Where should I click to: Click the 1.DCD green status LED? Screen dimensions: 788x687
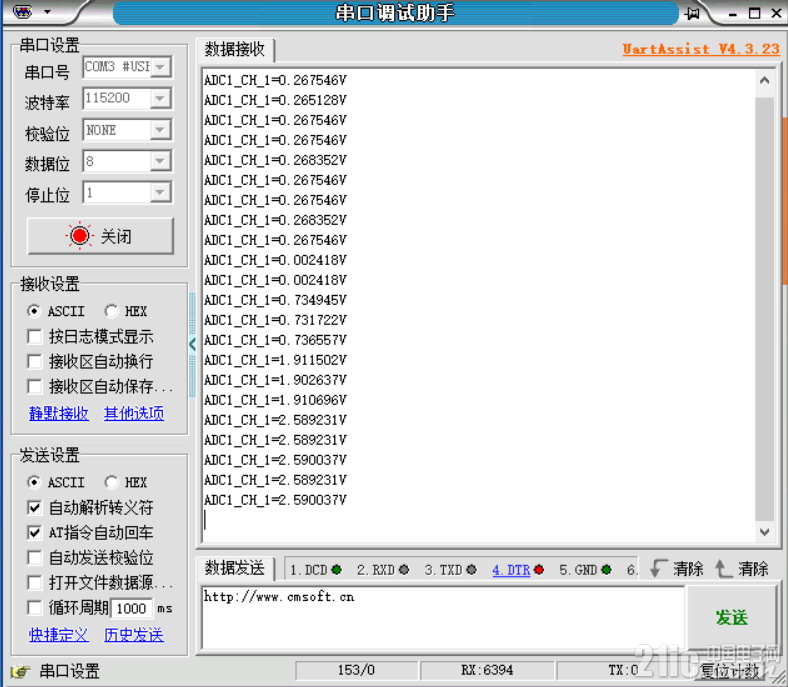coord(336,569)
